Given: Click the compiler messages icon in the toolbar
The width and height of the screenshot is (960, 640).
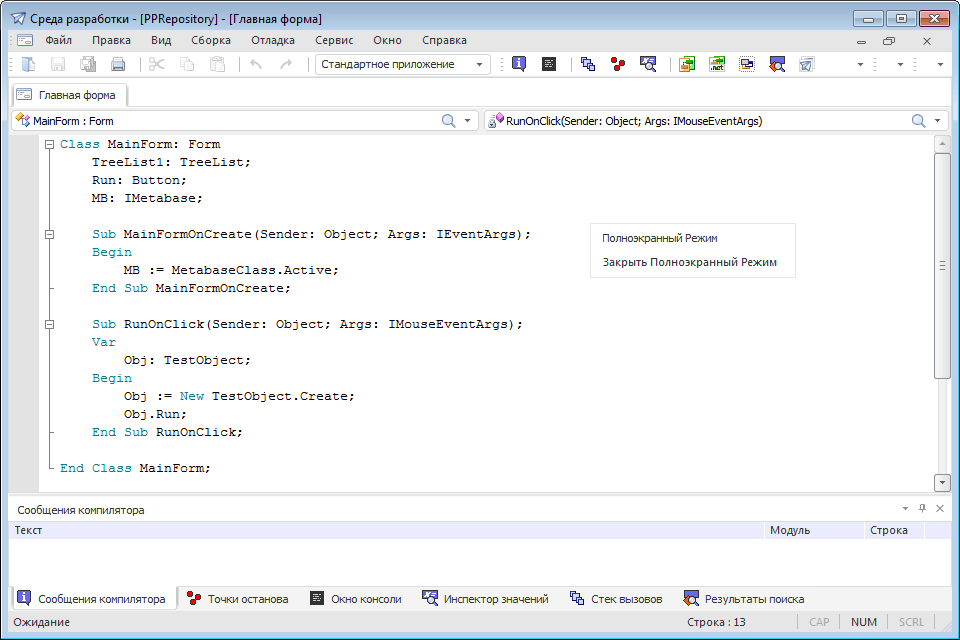Looking at the screenshot, I should coord(519,64).
